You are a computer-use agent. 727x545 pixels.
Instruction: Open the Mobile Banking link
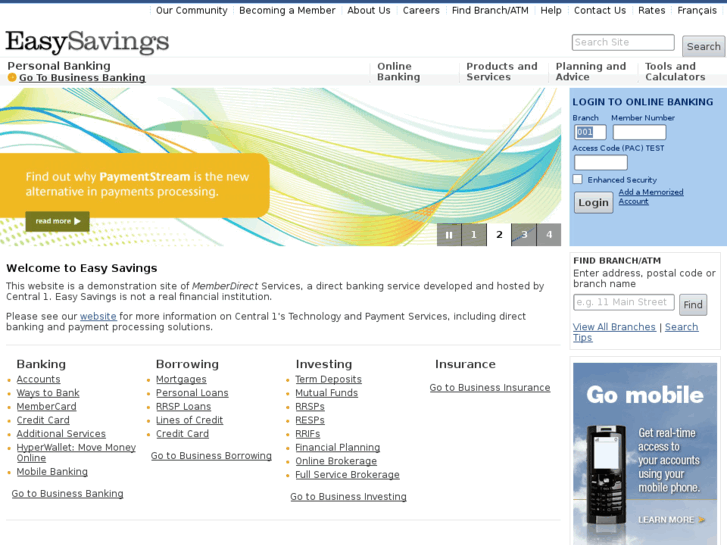coord(52,472)
